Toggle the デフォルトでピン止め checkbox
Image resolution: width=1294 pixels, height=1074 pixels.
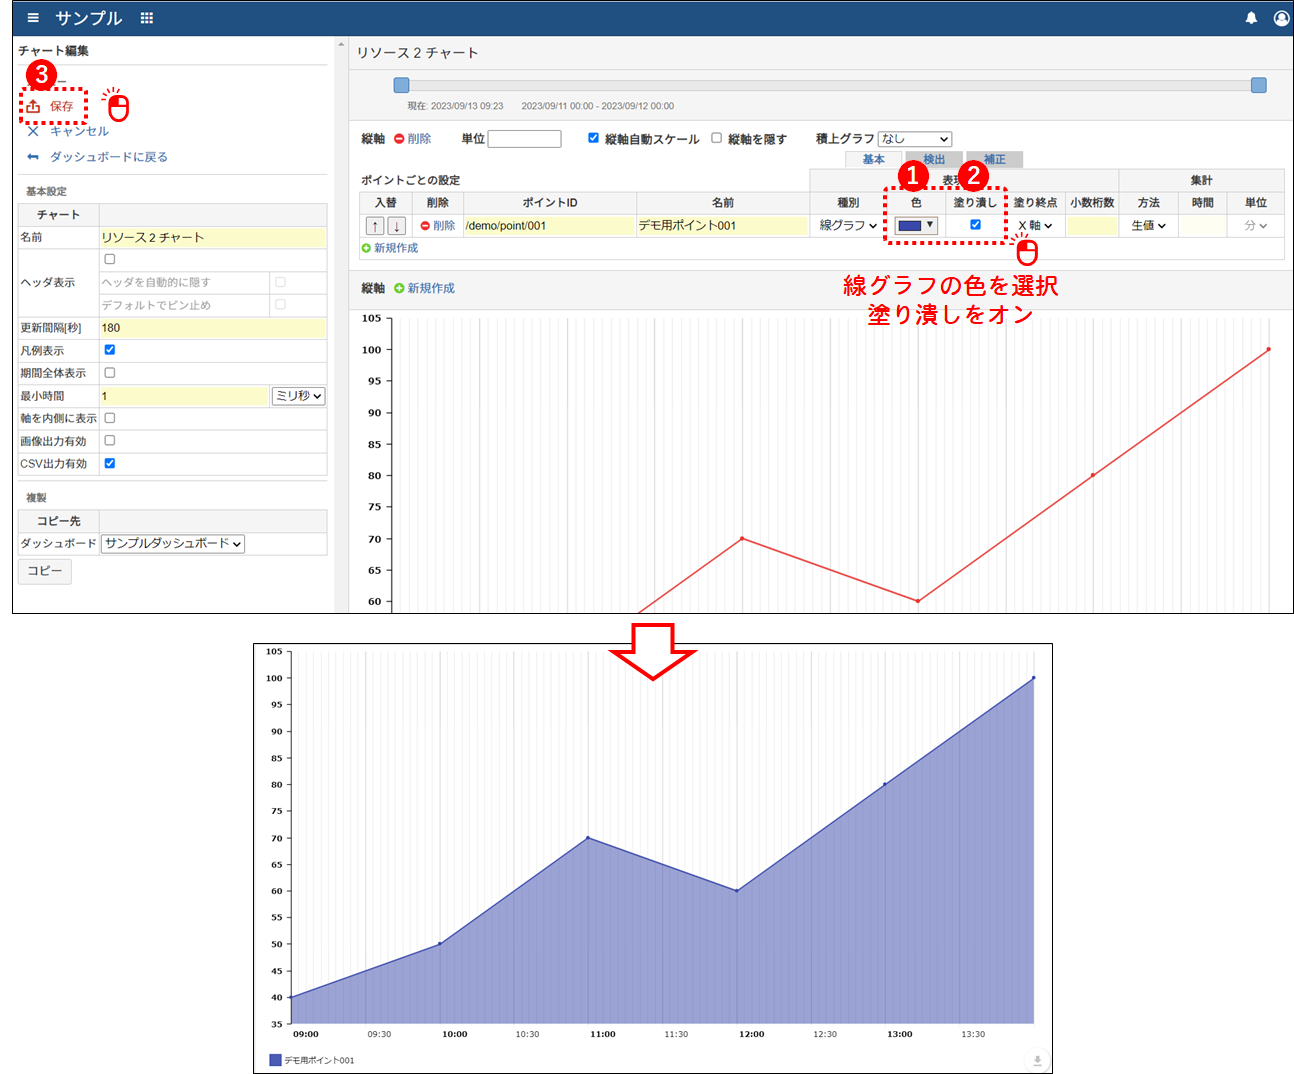280,304
